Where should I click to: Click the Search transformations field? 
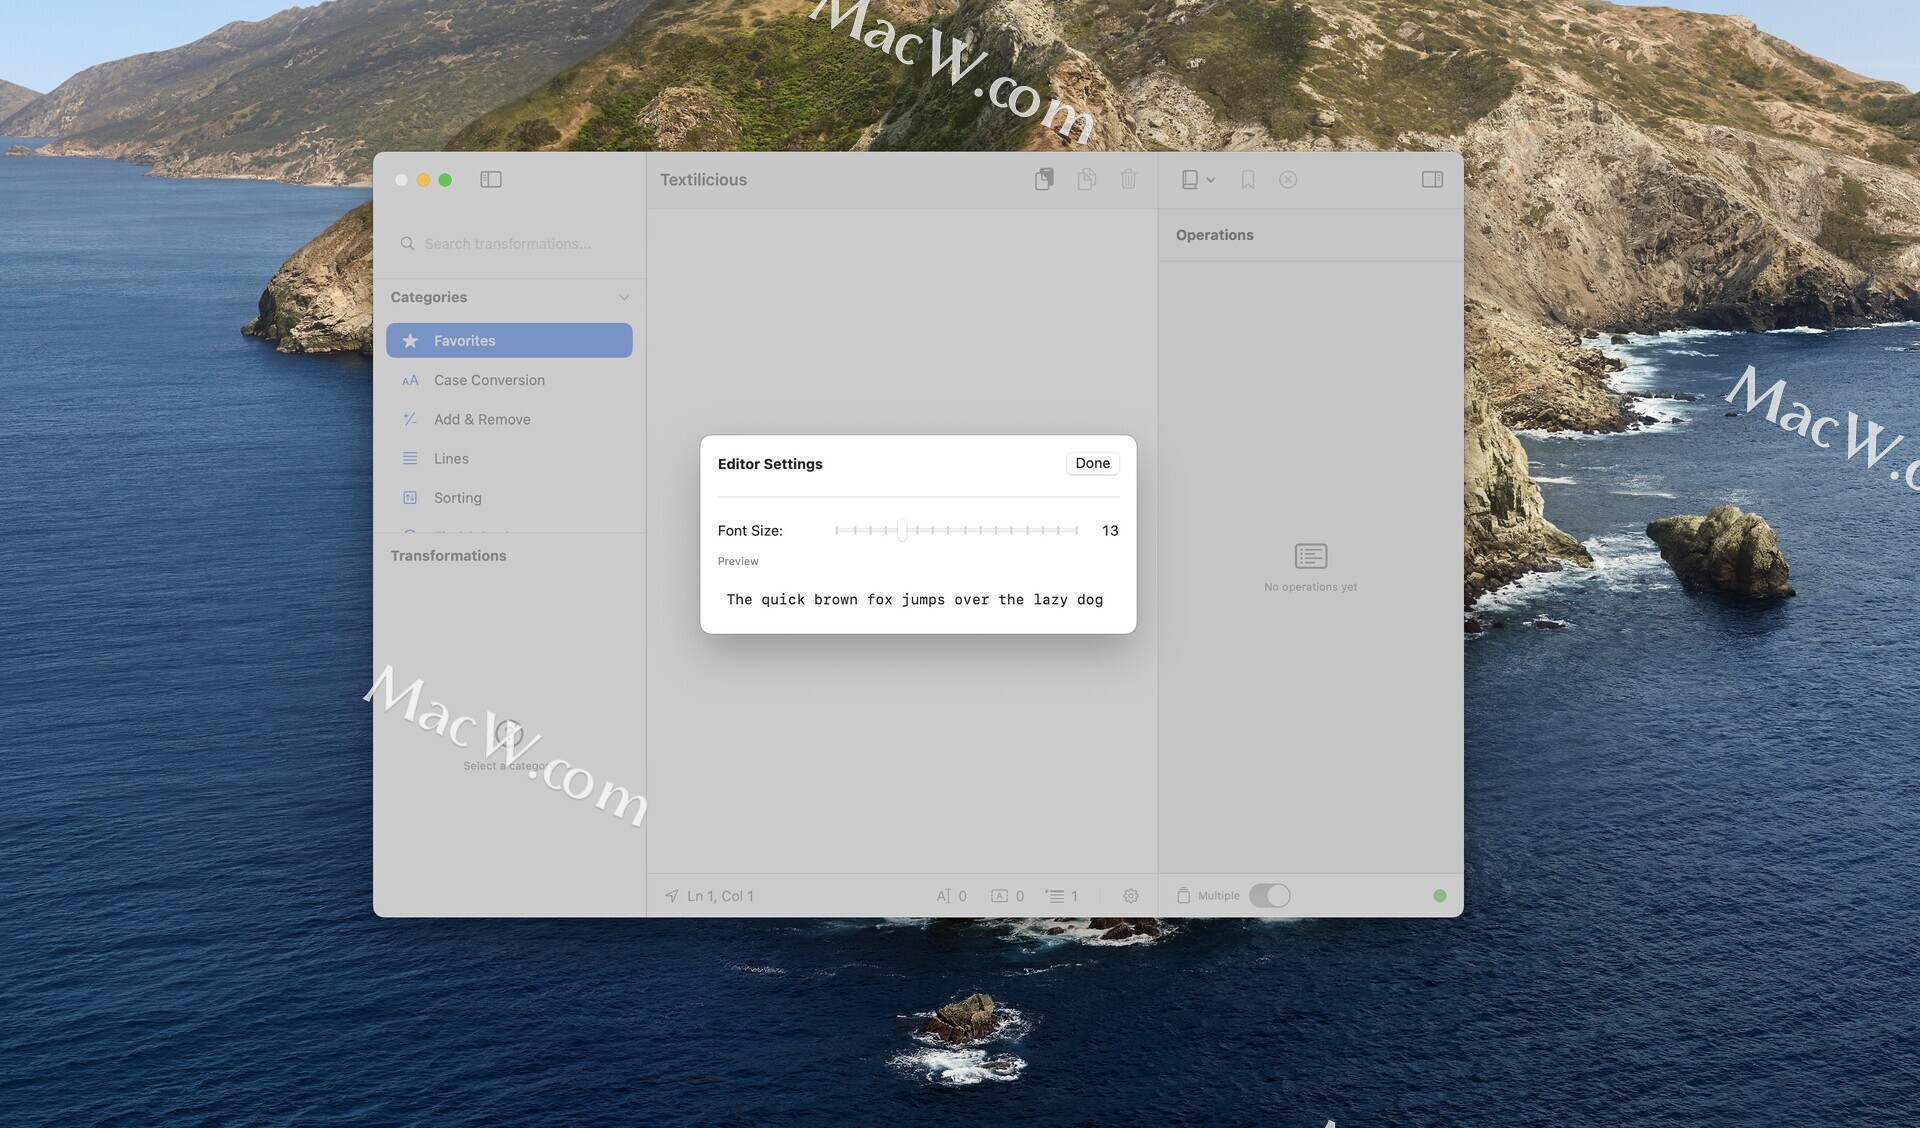tap(508, 244)
